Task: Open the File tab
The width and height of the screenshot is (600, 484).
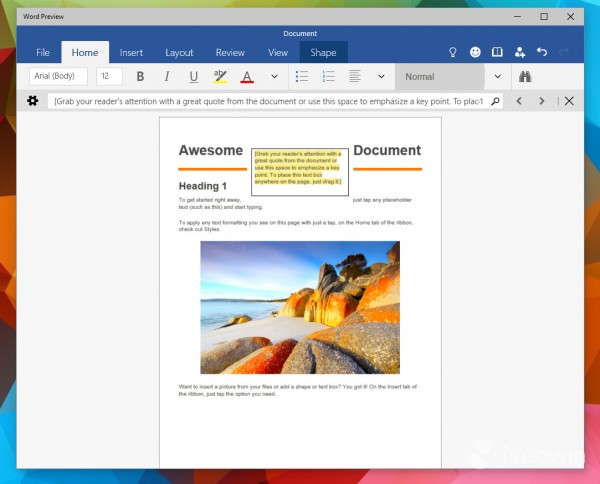Action: (43, 52)
